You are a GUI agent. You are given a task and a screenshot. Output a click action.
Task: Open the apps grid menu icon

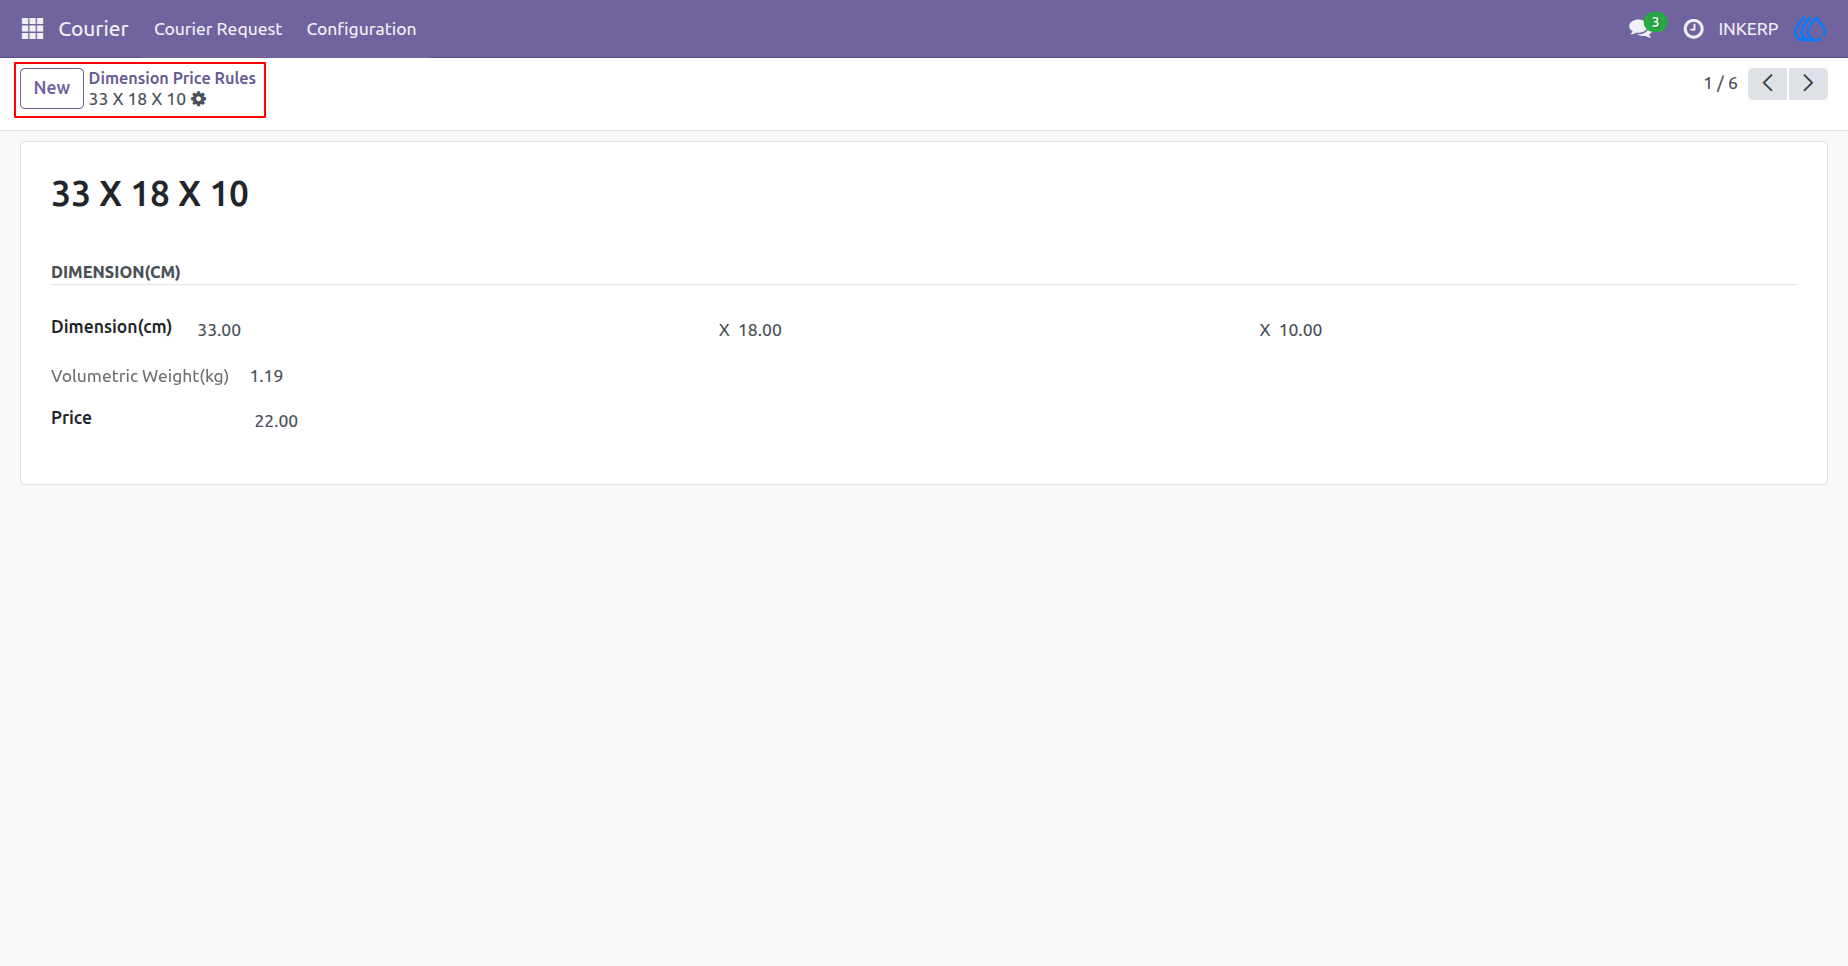[x=32, y=29]
